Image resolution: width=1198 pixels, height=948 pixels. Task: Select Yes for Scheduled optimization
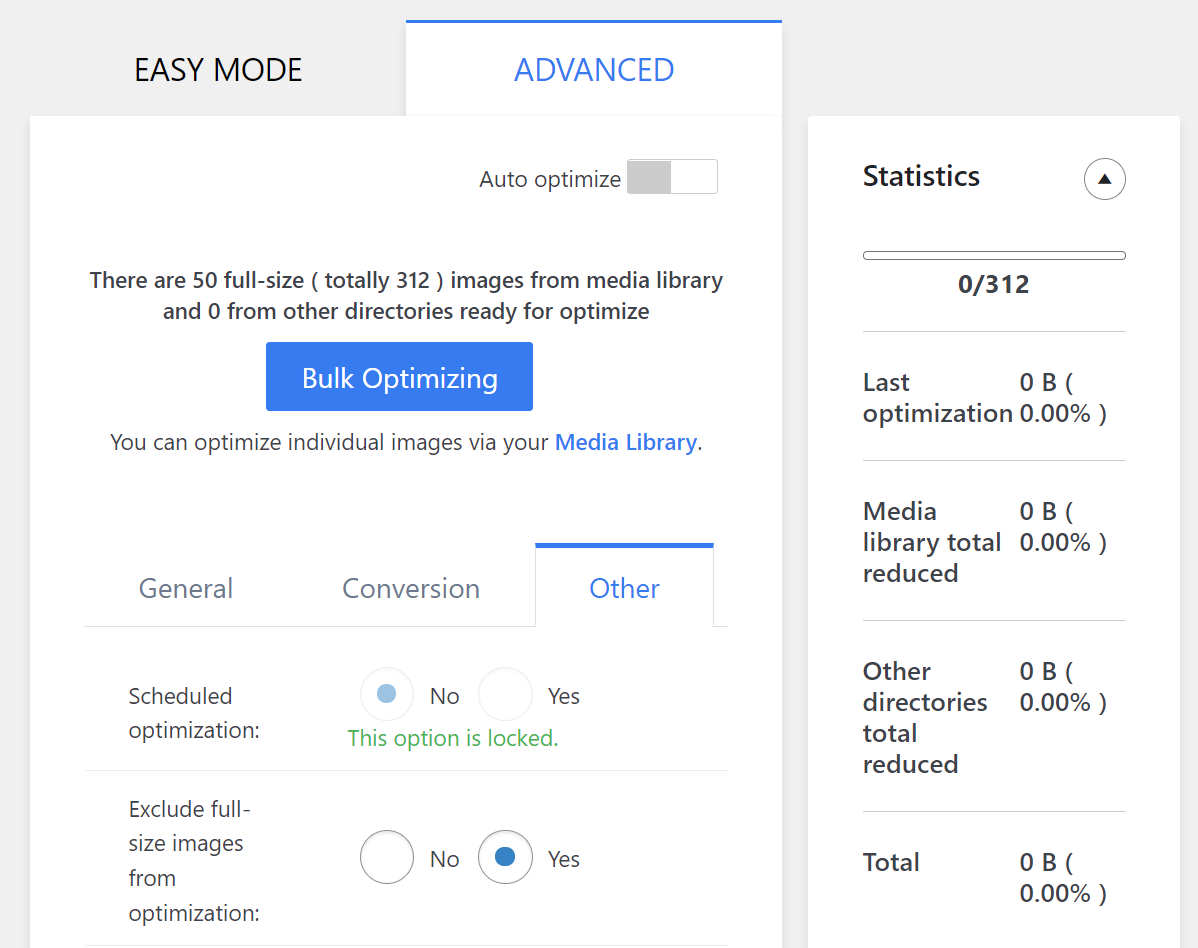505,694
